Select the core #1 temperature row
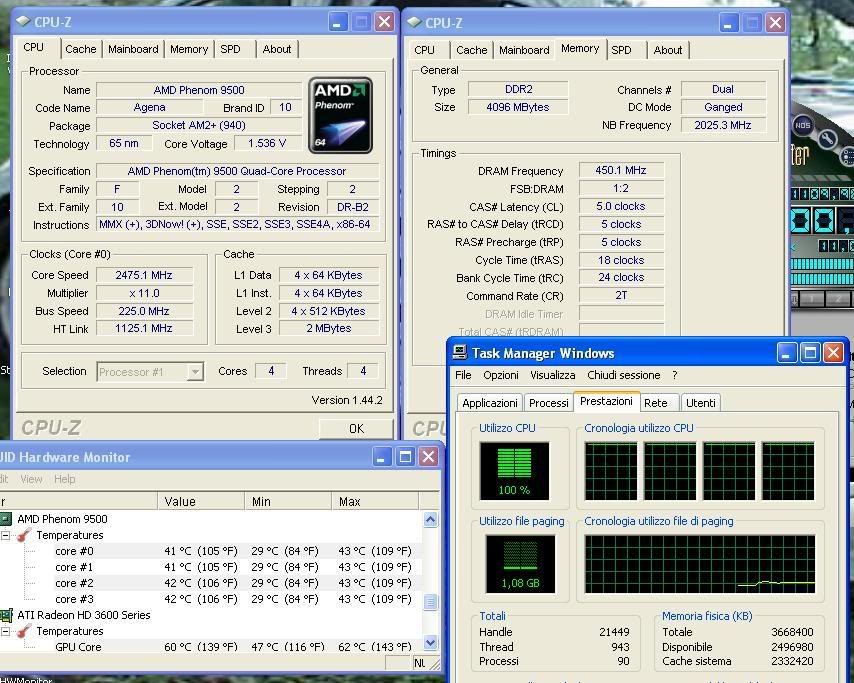Screen dimensions: 854x683 click(211, 567)
